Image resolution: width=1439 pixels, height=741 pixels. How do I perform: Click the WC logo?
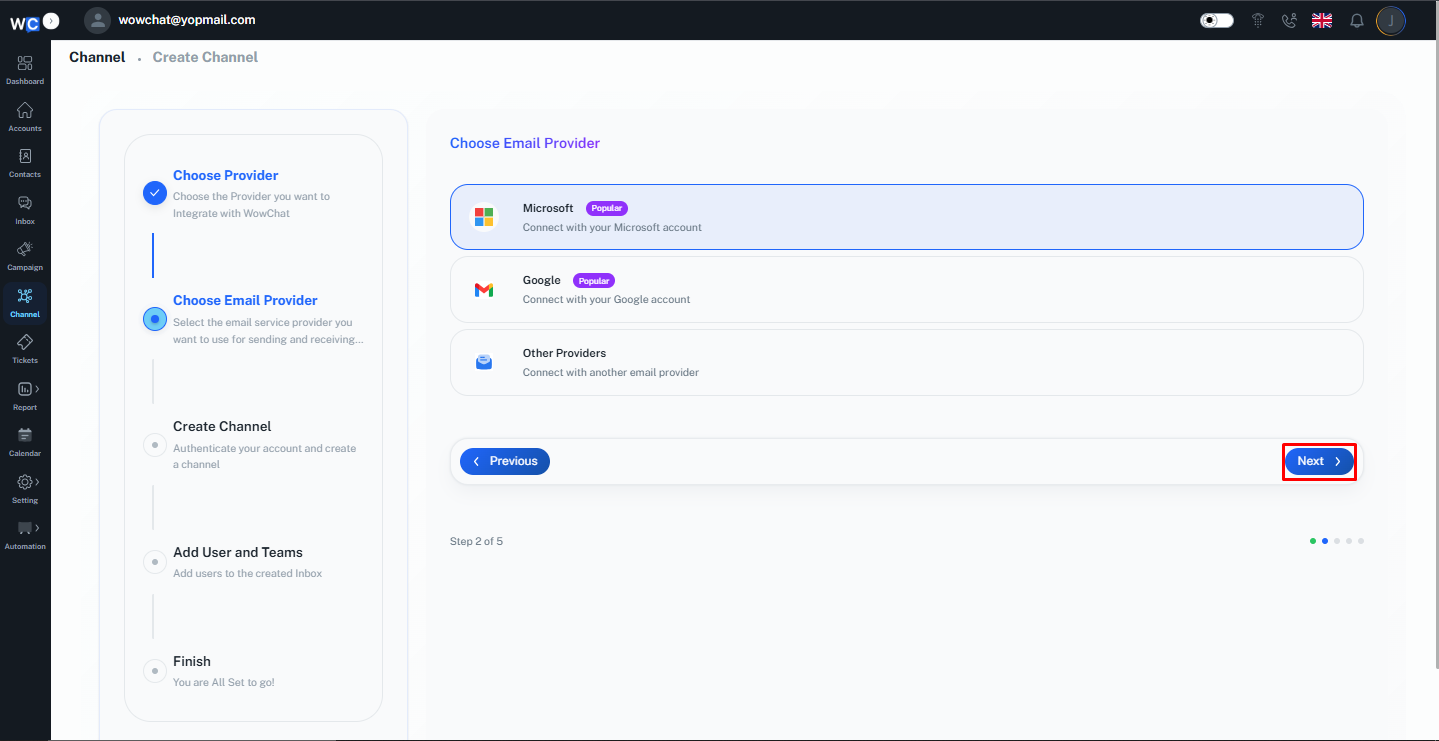[x=25, y=22]
